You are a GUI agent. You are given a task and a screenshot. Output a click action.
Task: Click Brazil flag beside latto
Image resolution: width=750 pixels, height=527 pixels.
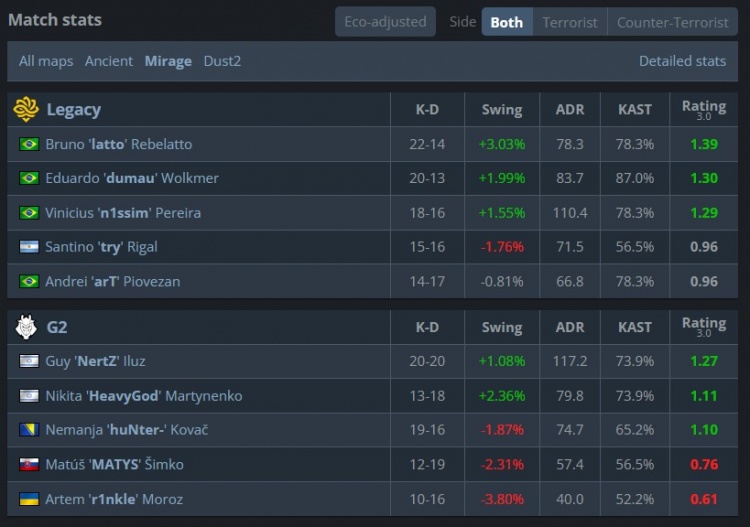point(29,144)
